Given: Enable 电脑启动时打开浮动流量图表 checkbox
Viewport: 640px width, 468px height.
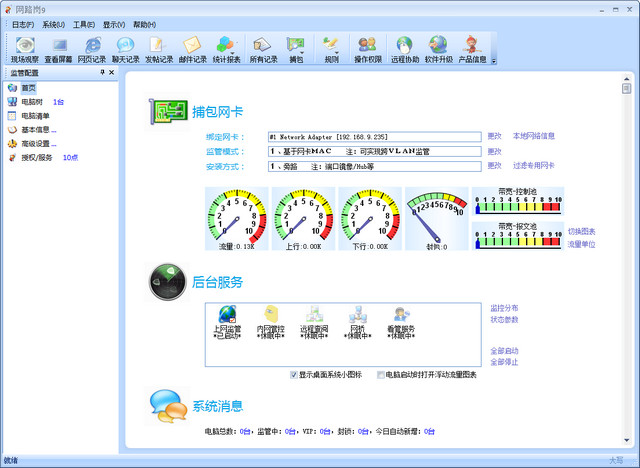Looking at the screenshot, I should (x=380, y=375).
